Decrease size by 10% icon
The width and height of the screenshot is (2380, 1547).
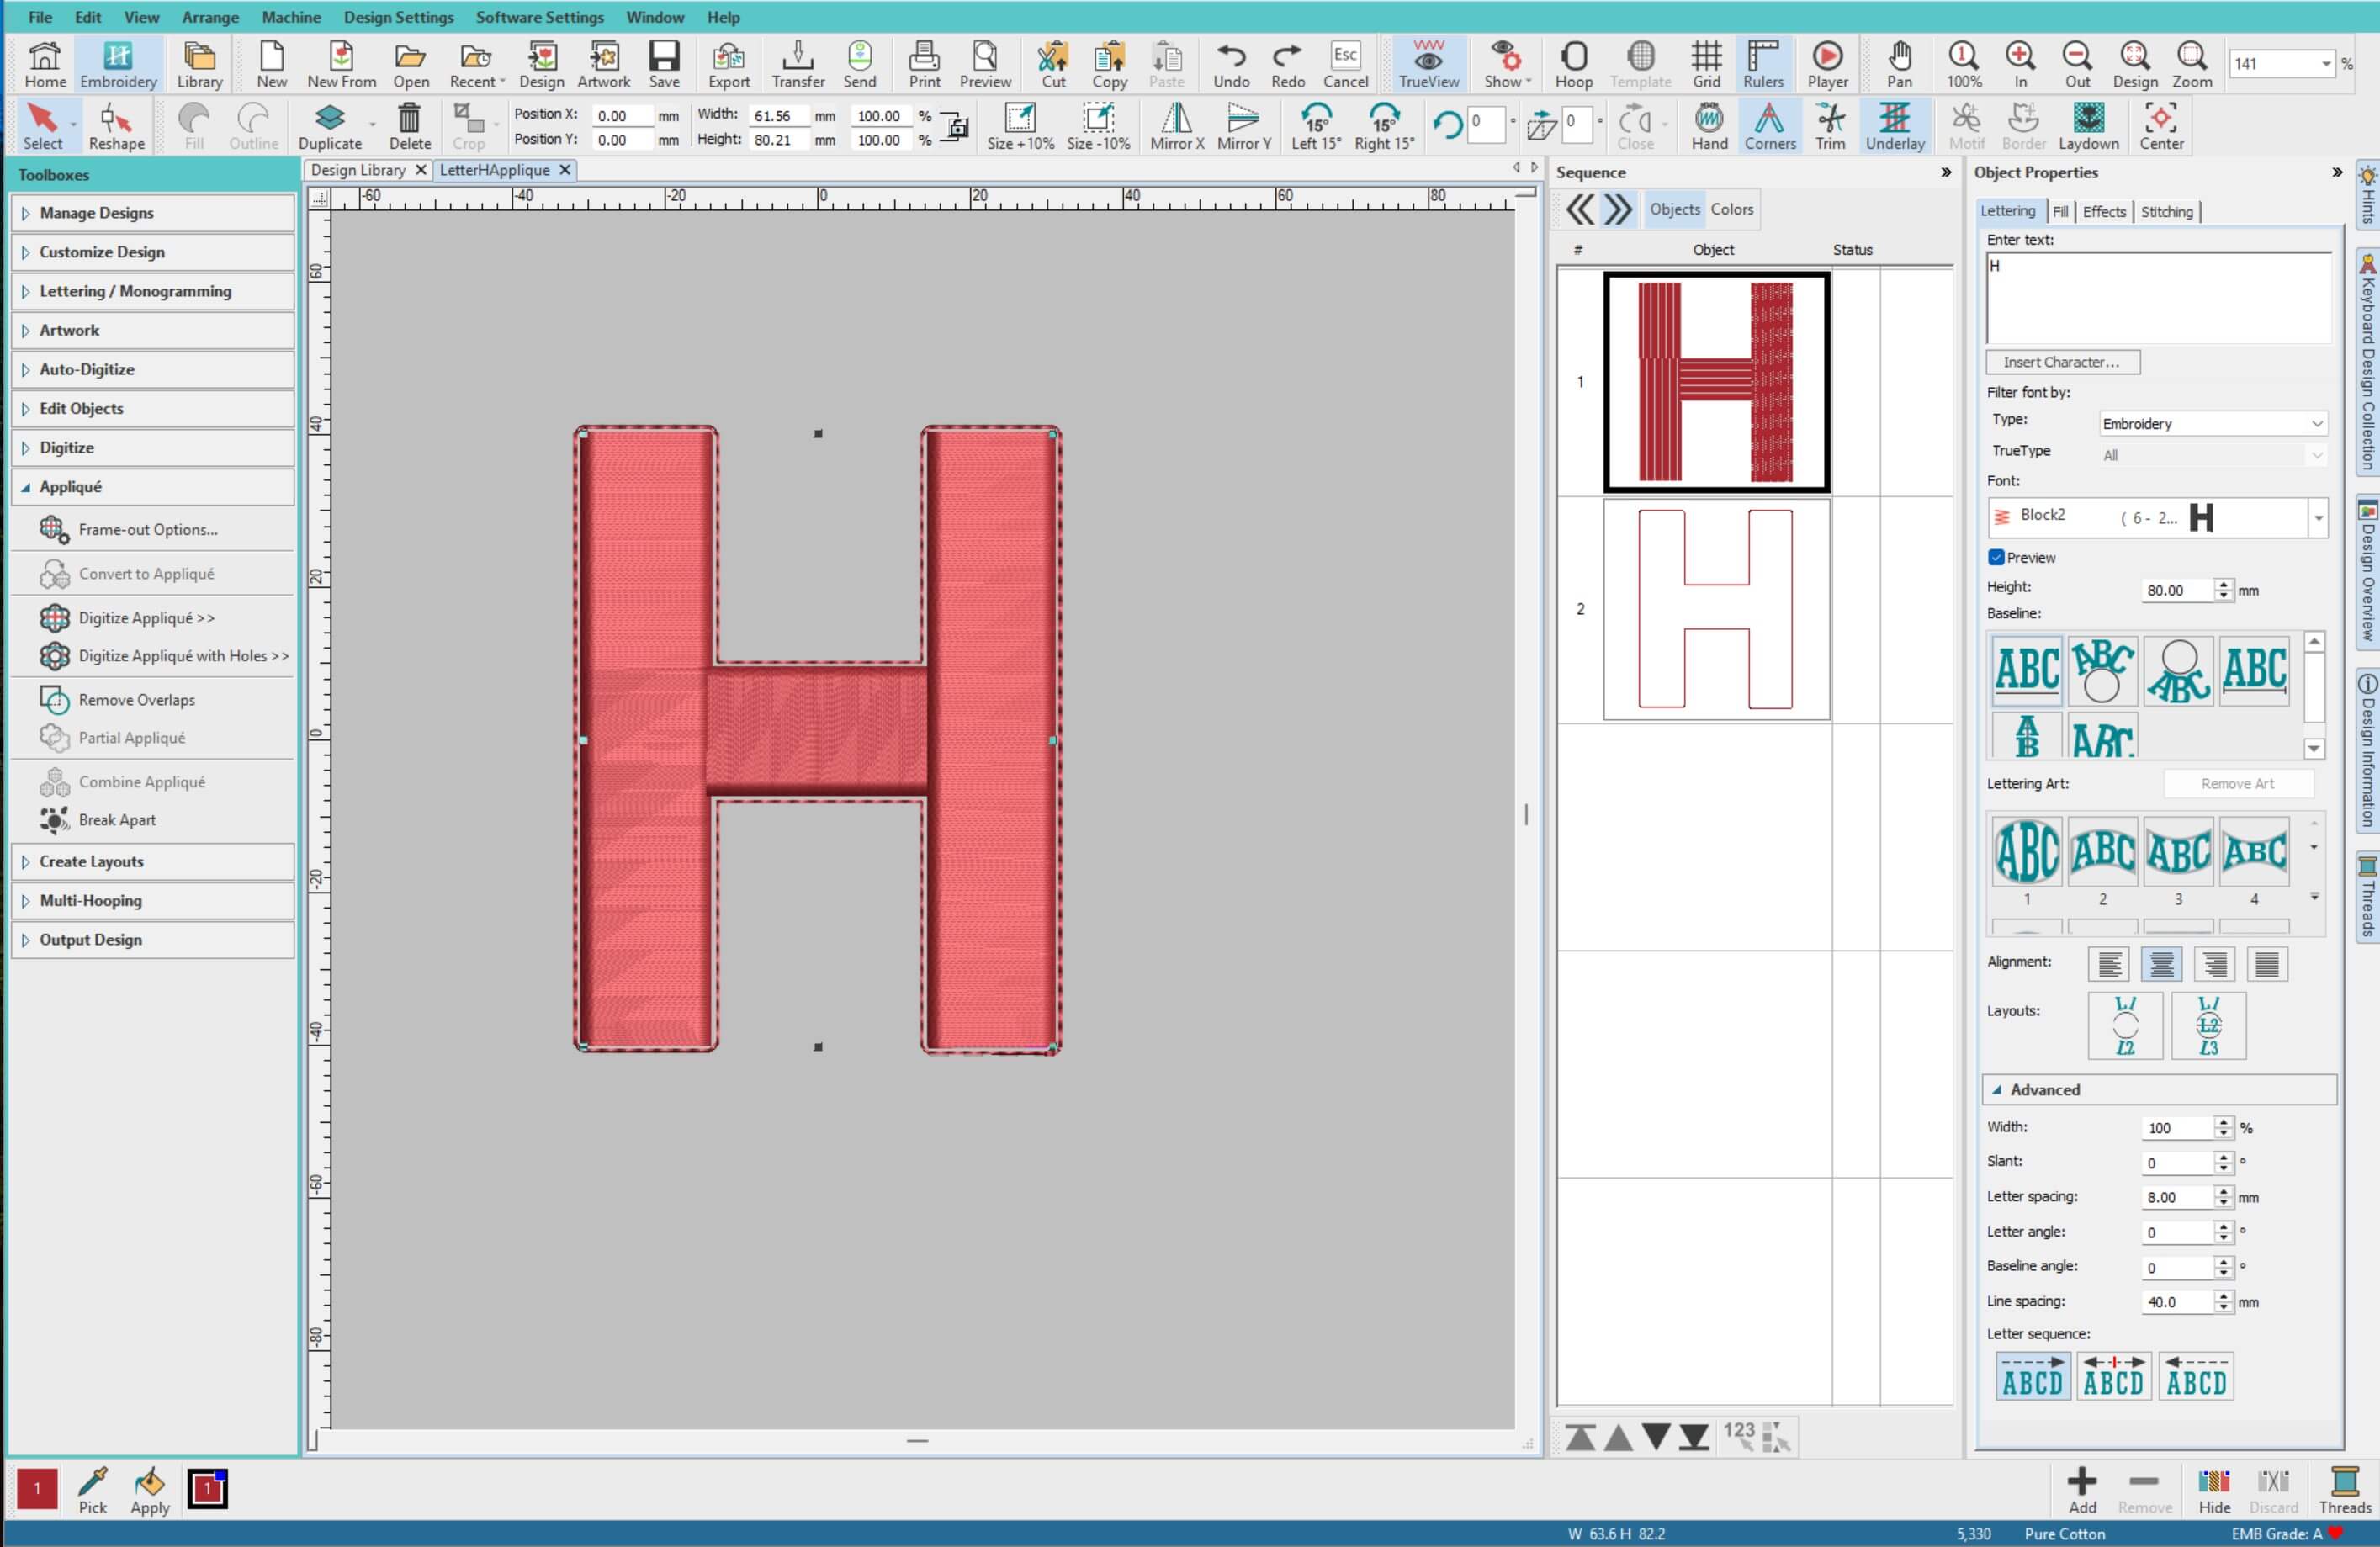1098,126
